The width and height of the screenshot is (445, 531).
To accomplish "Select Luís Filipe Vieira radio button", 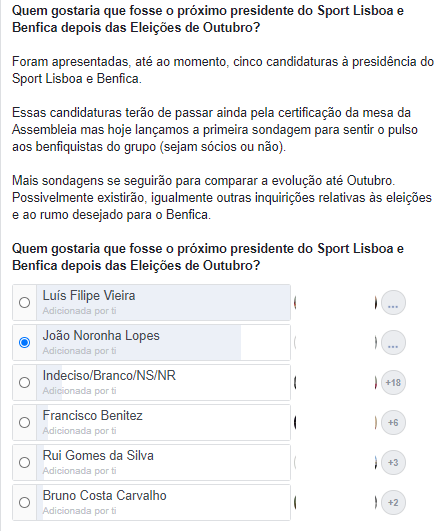I will point(24,302).
